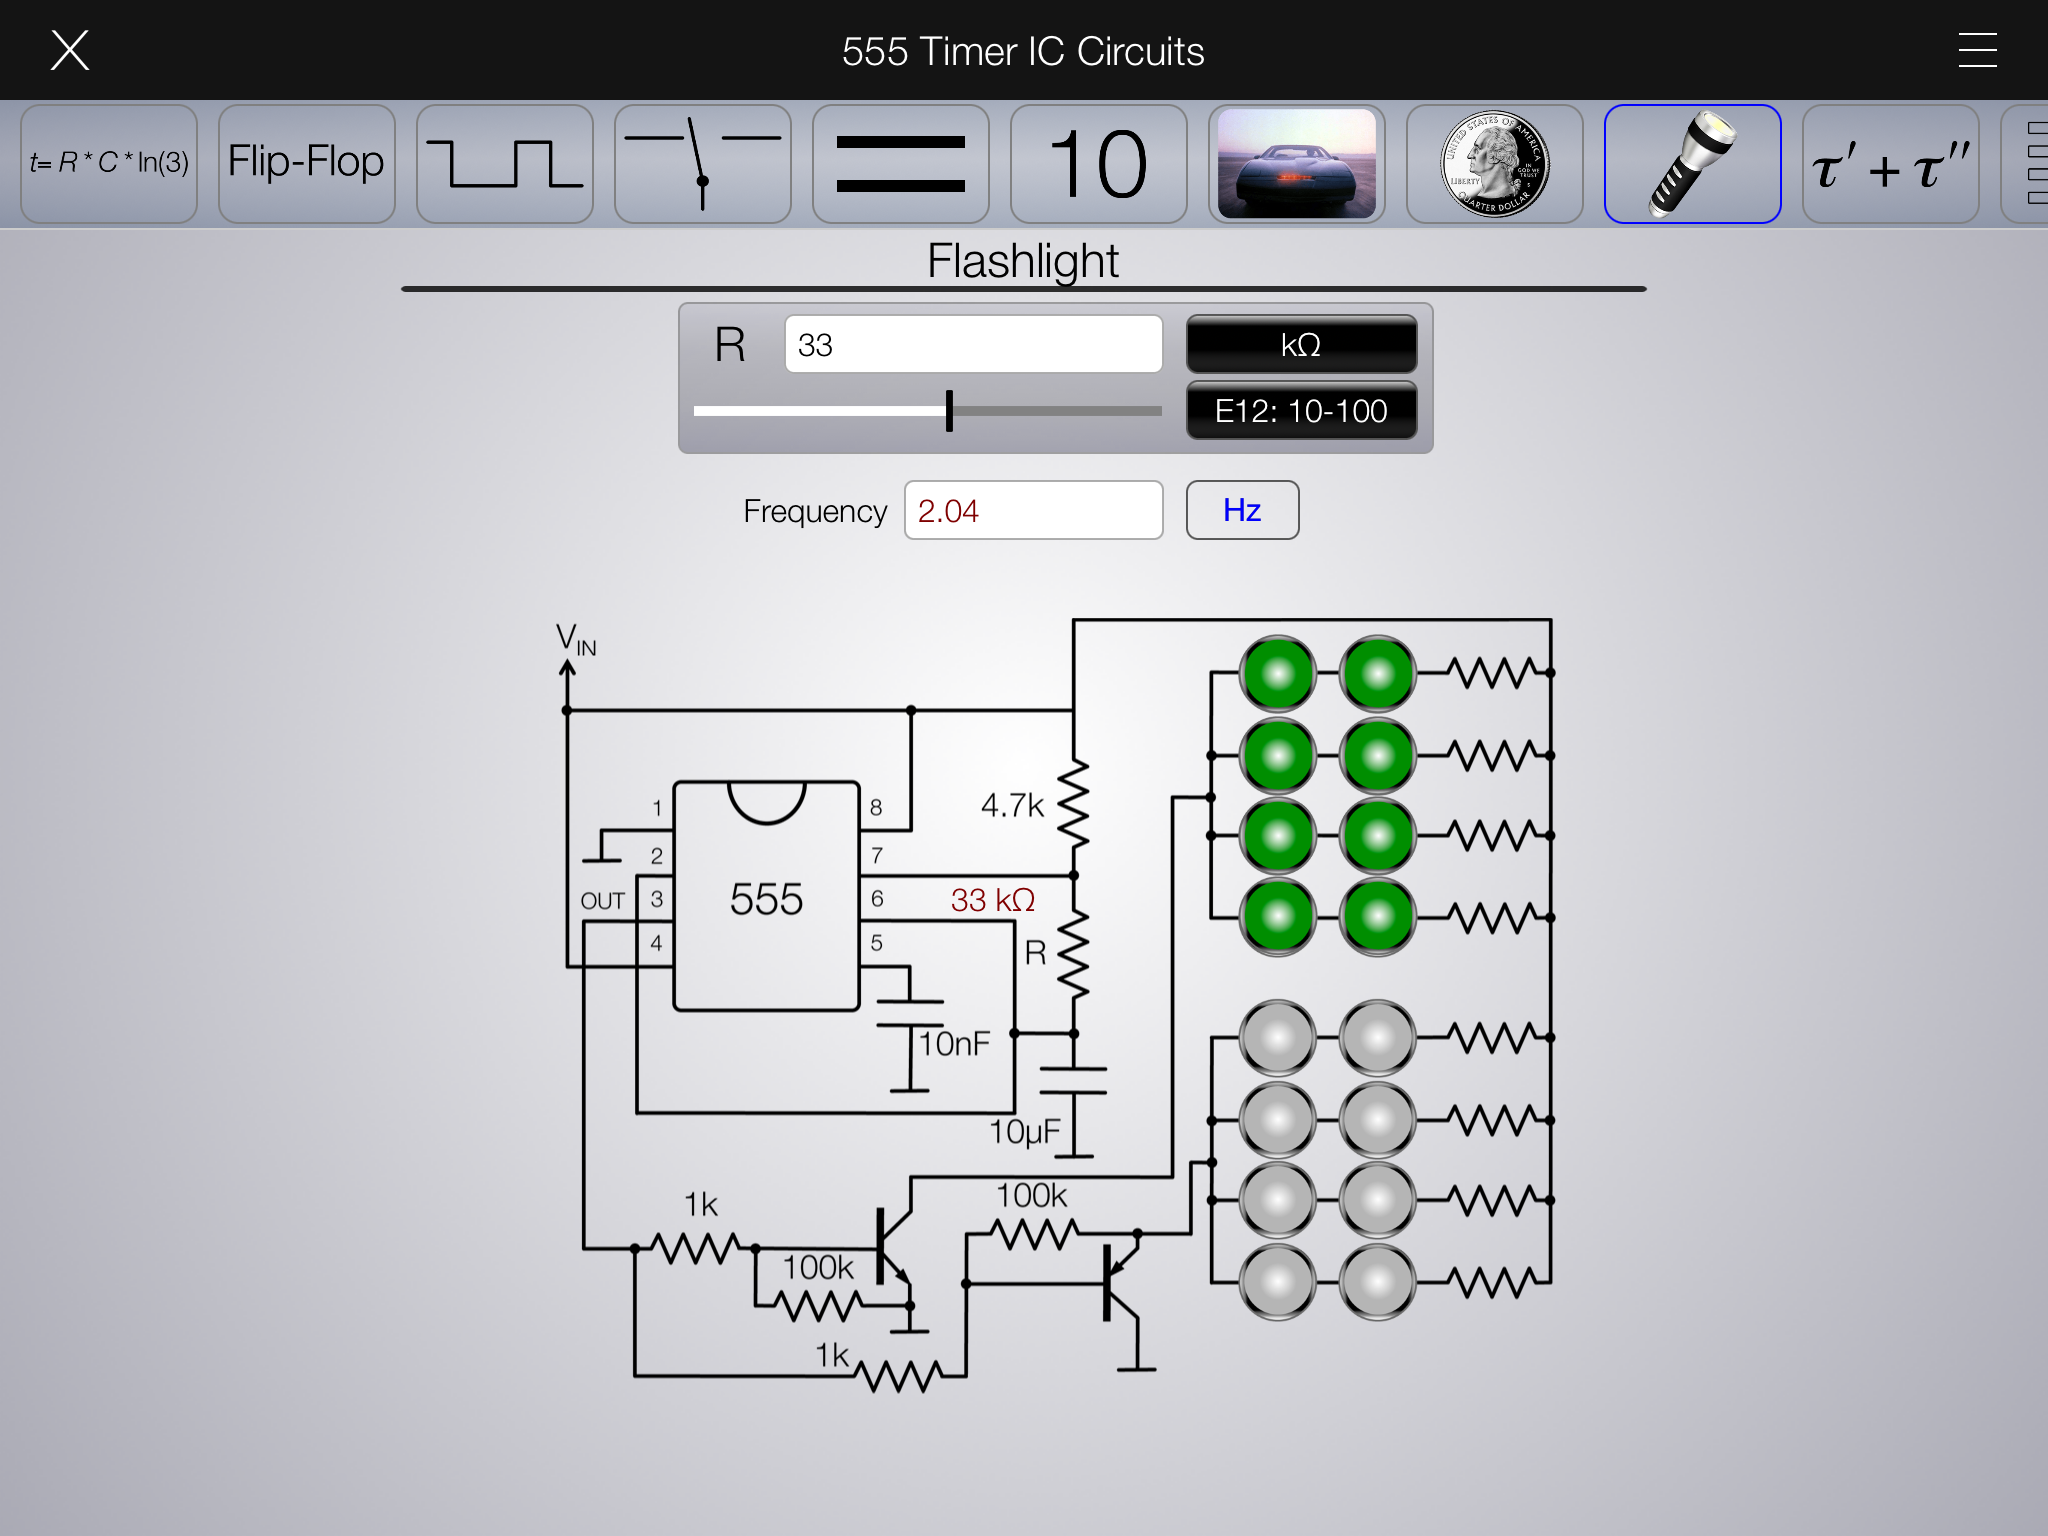Click the 33 kΩ resistor label in schematic
Viewport: 2048px width, 1536px height.
click(x=992, y=900)
